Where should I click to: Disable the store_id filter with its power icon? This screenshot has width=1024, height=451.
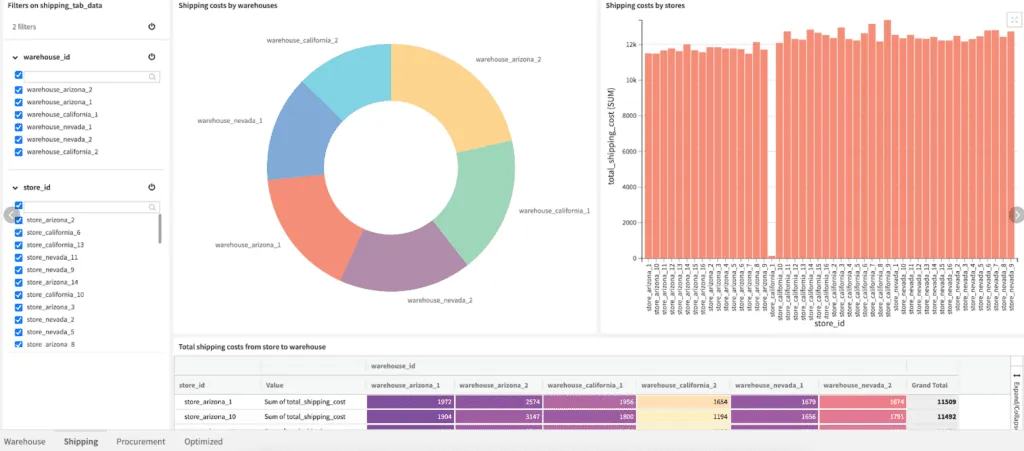pyautogui.click(x=152, y=187)
